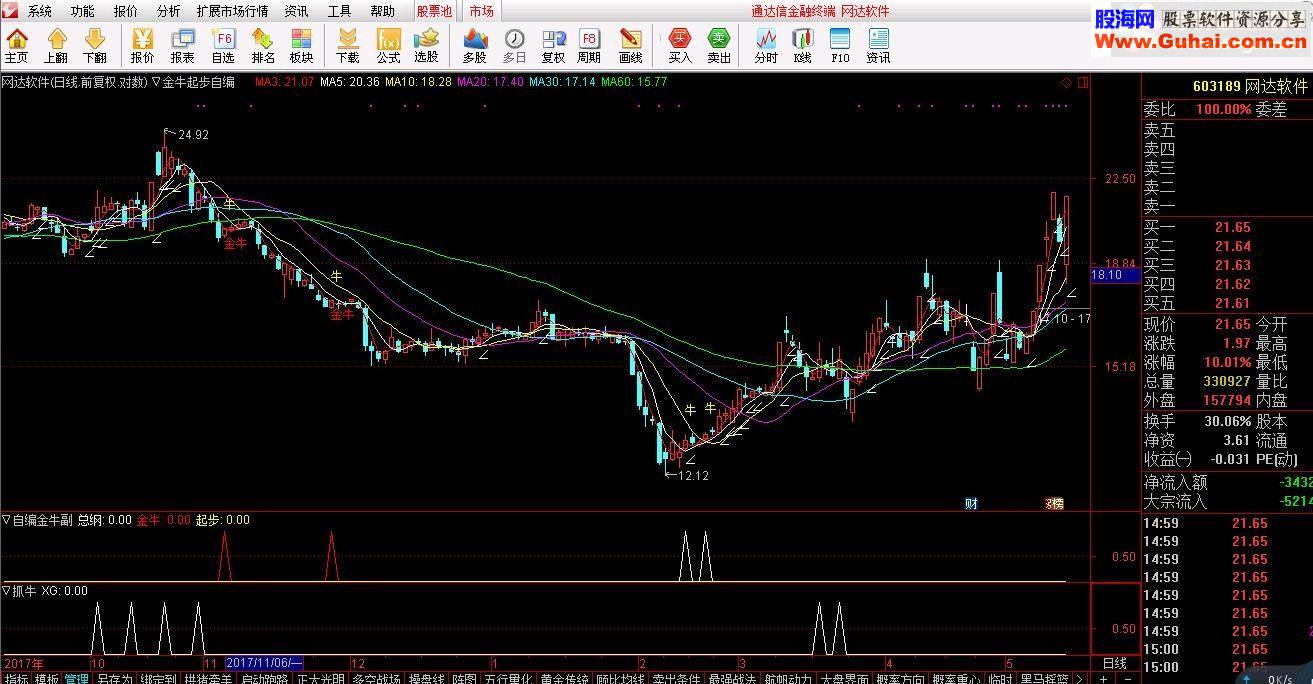Click the 下翻 page-down arrow icon
Viewport: 1313px width, 684px height.
pos(95,46)
